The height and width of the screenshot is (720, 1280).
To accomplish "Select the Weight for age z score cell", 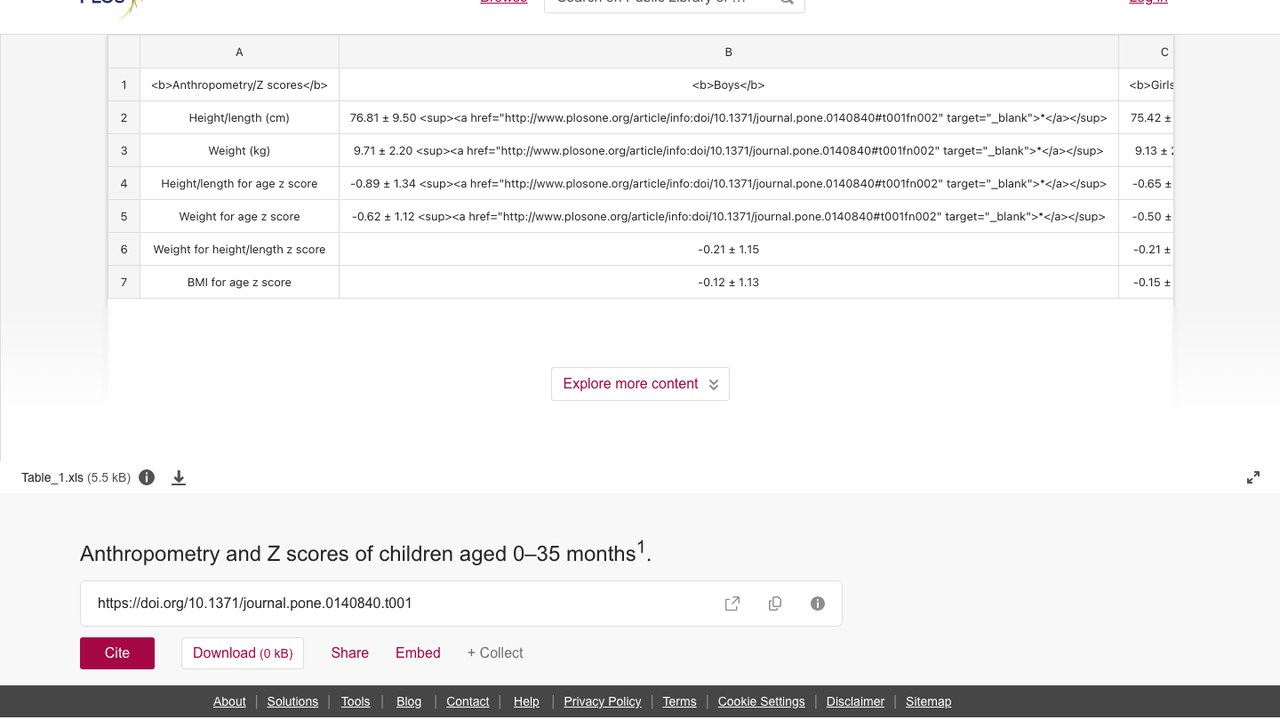I will pos(239,217).
